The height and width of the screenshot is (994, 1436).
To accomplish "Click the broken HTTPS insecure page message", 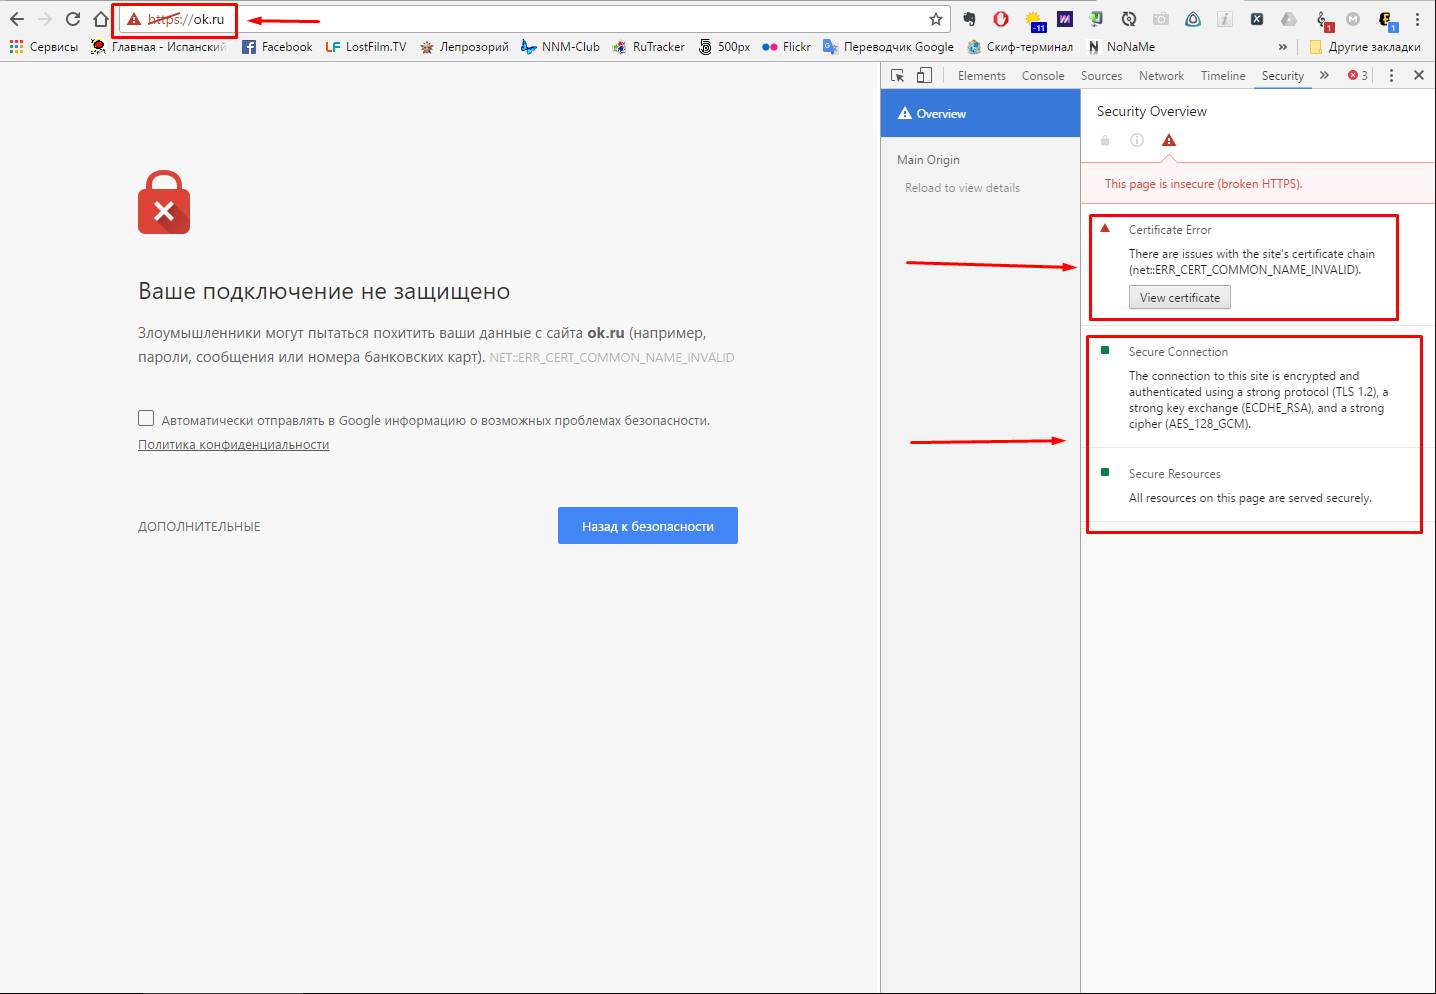I will pos(1204,184).
